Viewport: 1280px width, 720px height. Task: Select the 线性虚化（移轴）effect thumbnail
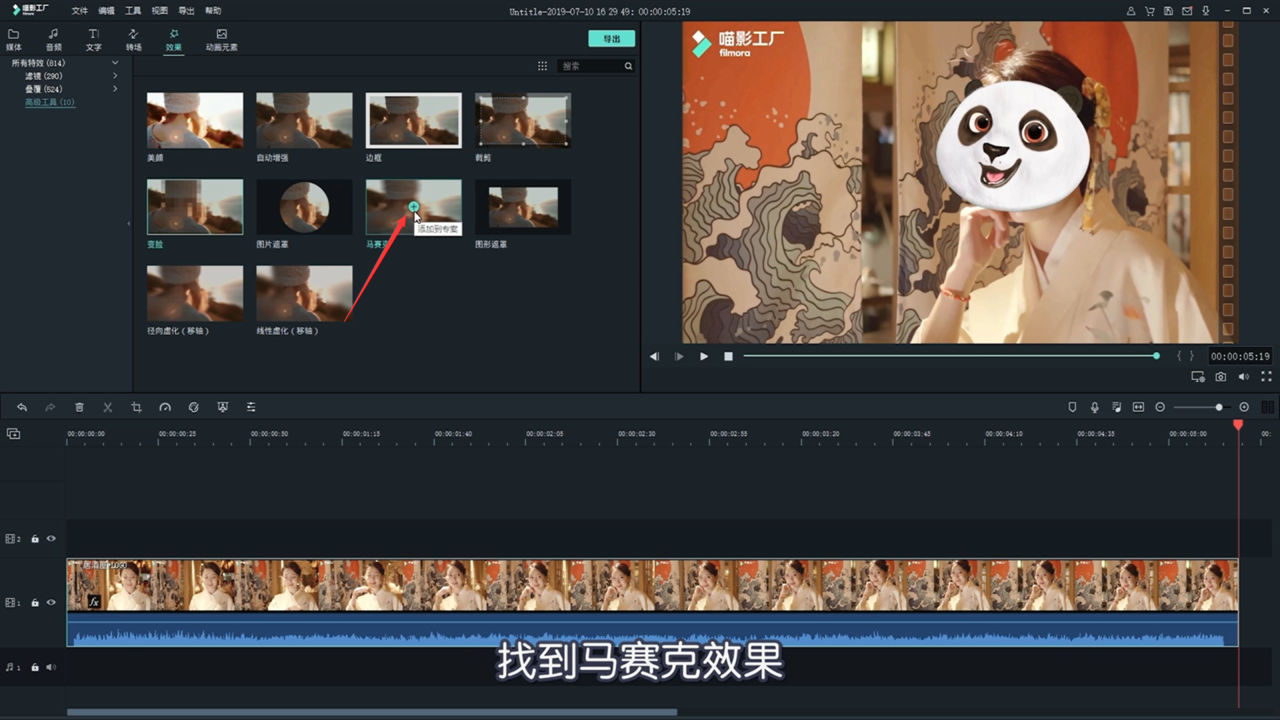[304, 293]
